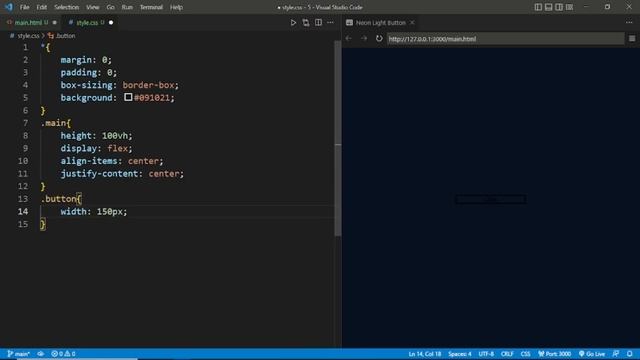Click the VS Code logo icon
Image resolution: width=640 pixels, height=360 pixels.
click(x=9, y=7)
